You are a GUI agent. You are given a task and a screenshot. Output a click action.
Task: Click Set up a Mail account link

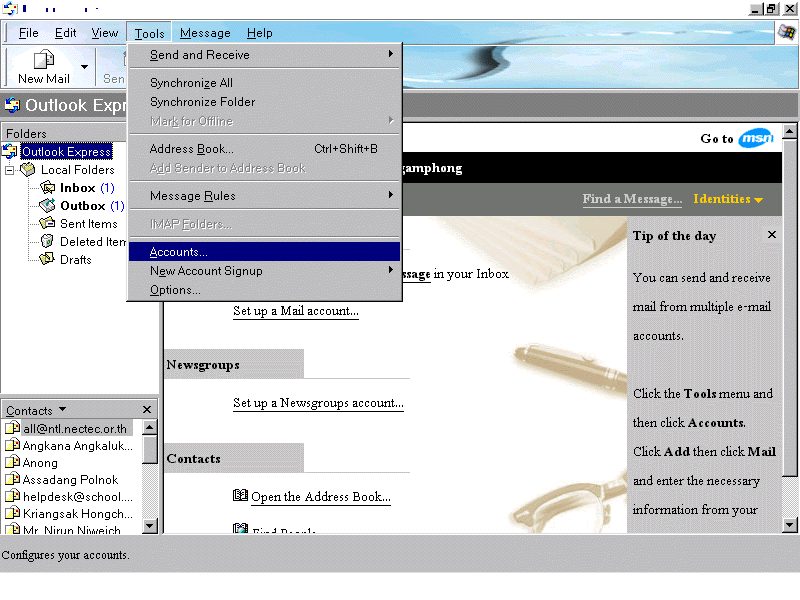[x=296, y=311]
